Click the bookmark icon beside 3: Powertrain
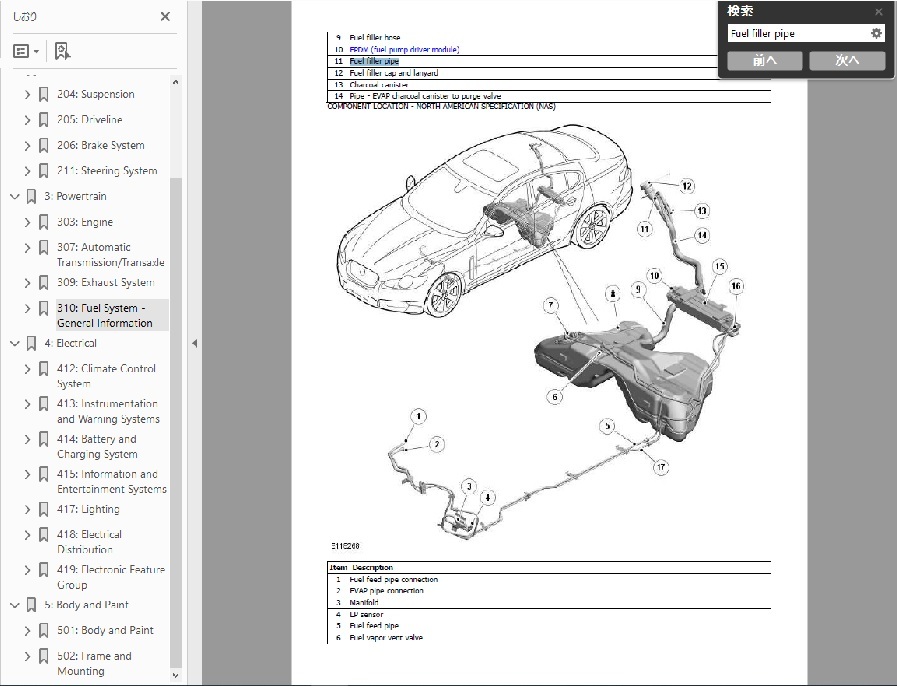Image resolution: width=897 pixels, height=686 pixels. click(x=31, y=196)
